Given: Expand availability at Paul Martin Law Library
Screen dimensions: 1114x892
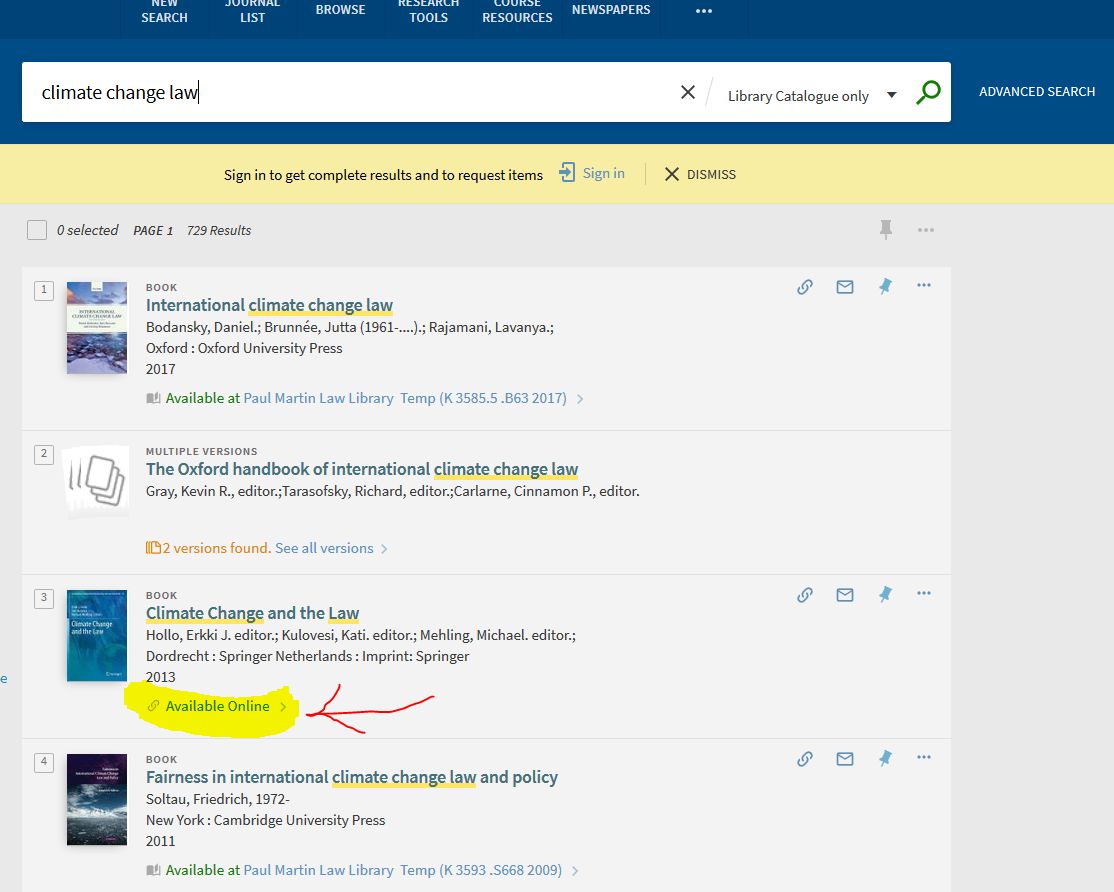Looking at the screenshot, I should 318,397.
